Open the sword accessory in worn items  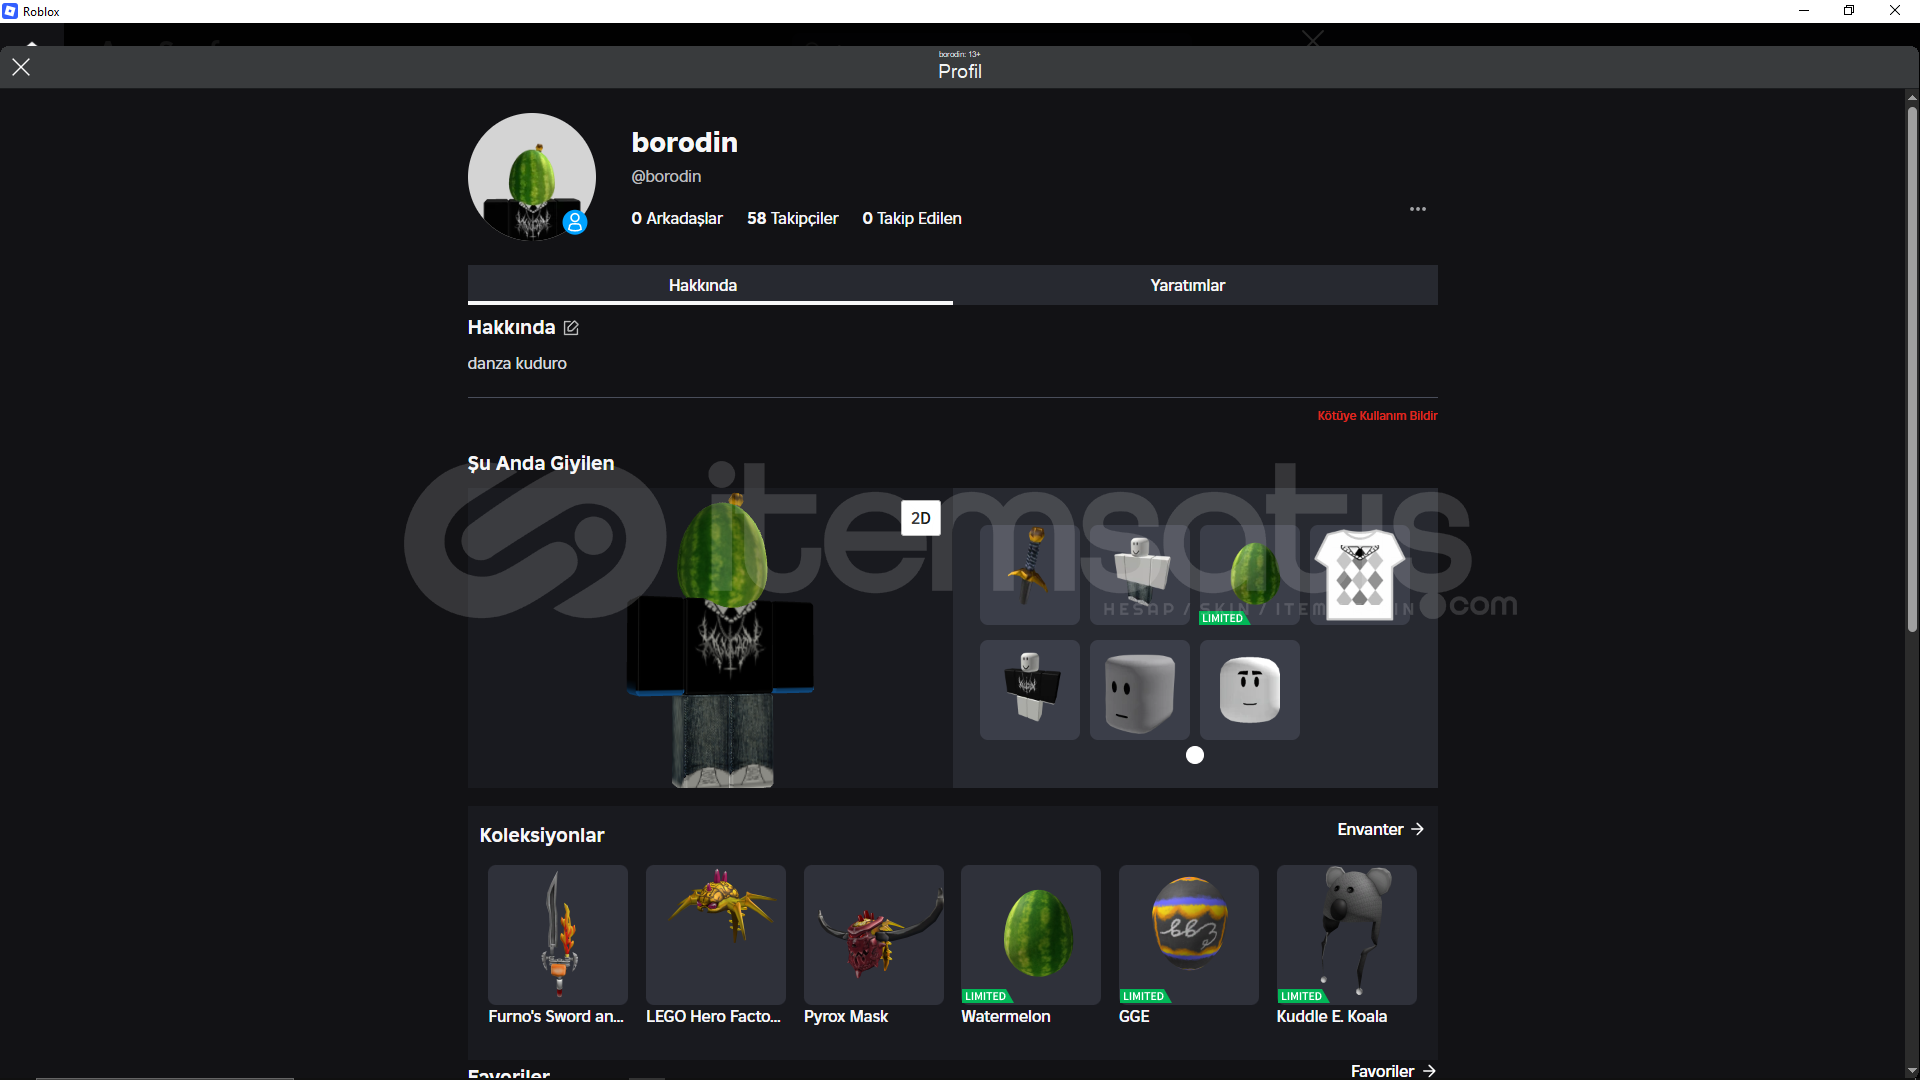click(1030, 575)
